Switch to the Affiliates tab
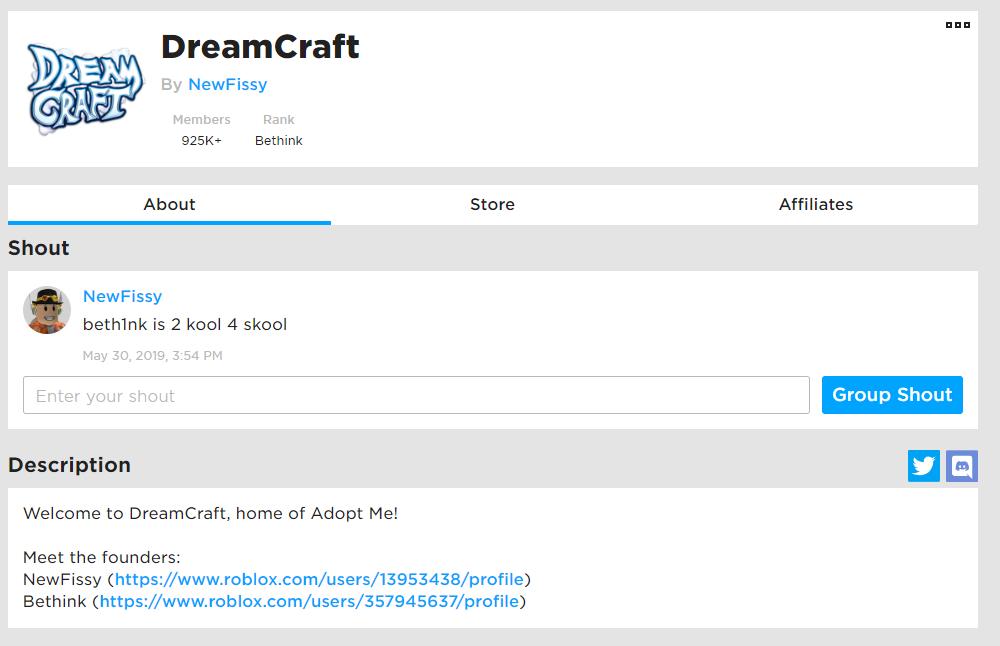This screenshot has width=1000, height=646. (816, 205)
